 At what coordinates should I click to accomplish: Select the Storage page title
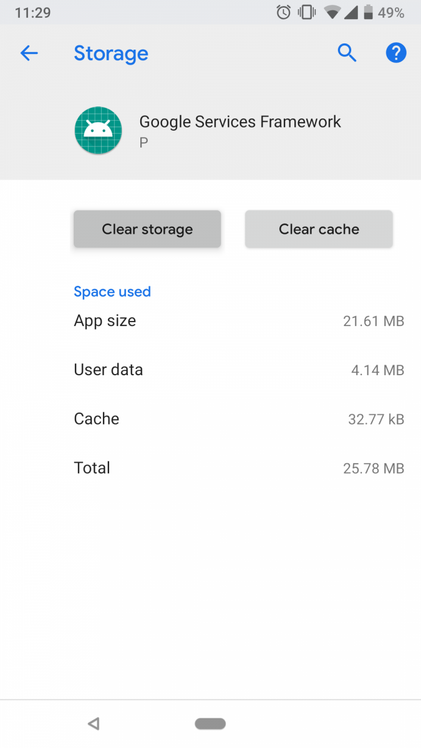(x=111, y=53)
